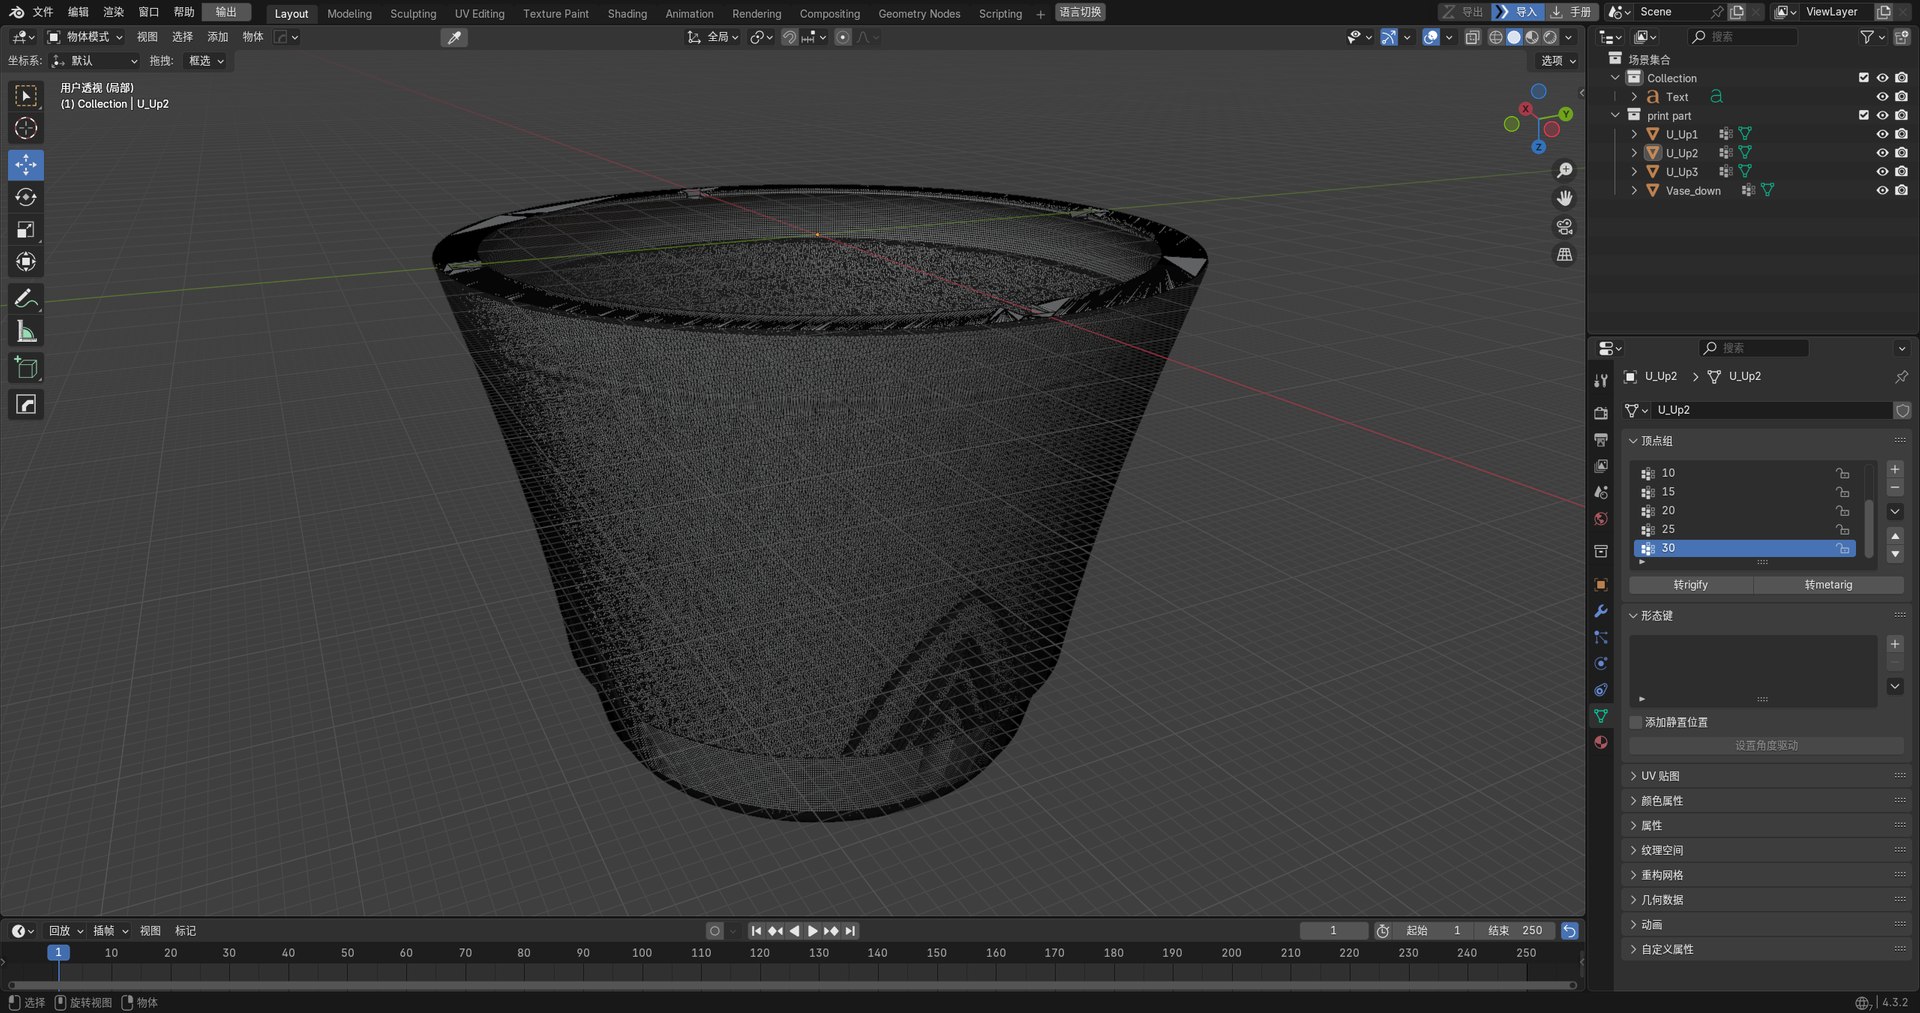Switch to the Sculpting workspace tab

[413, 14]
